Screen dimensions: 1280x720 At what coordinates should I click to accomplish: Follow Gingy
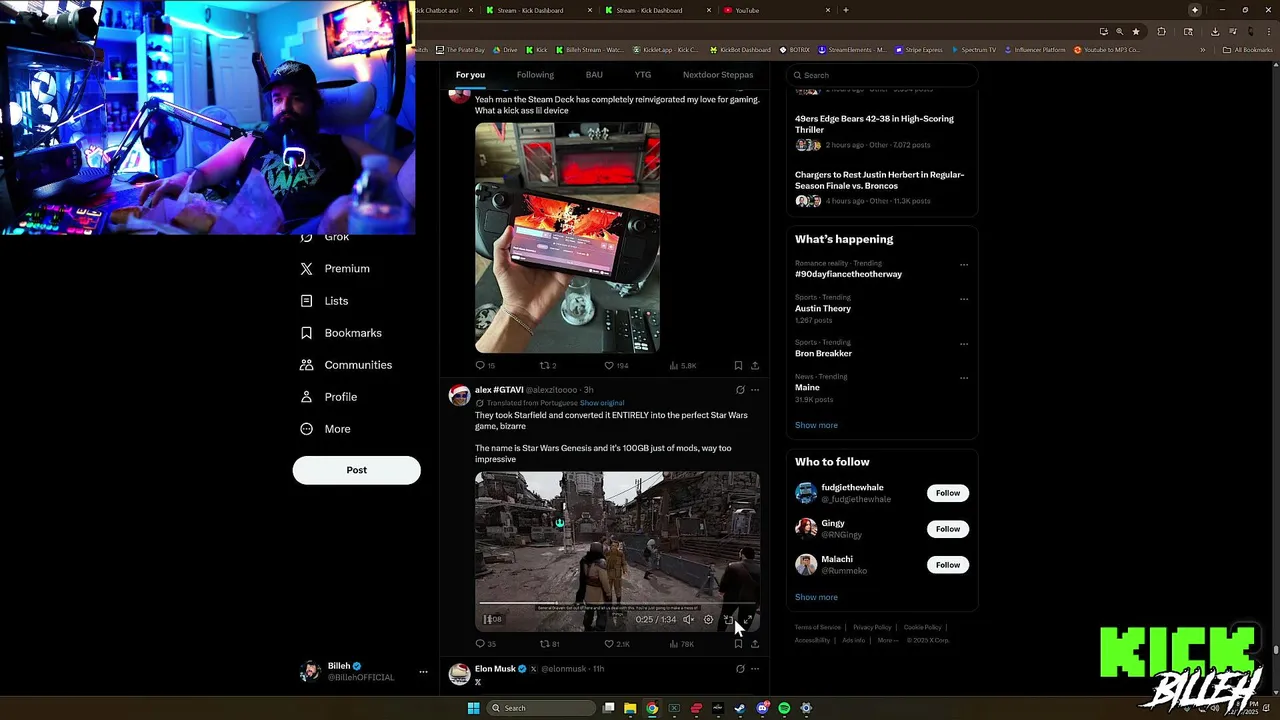[948, 529]
